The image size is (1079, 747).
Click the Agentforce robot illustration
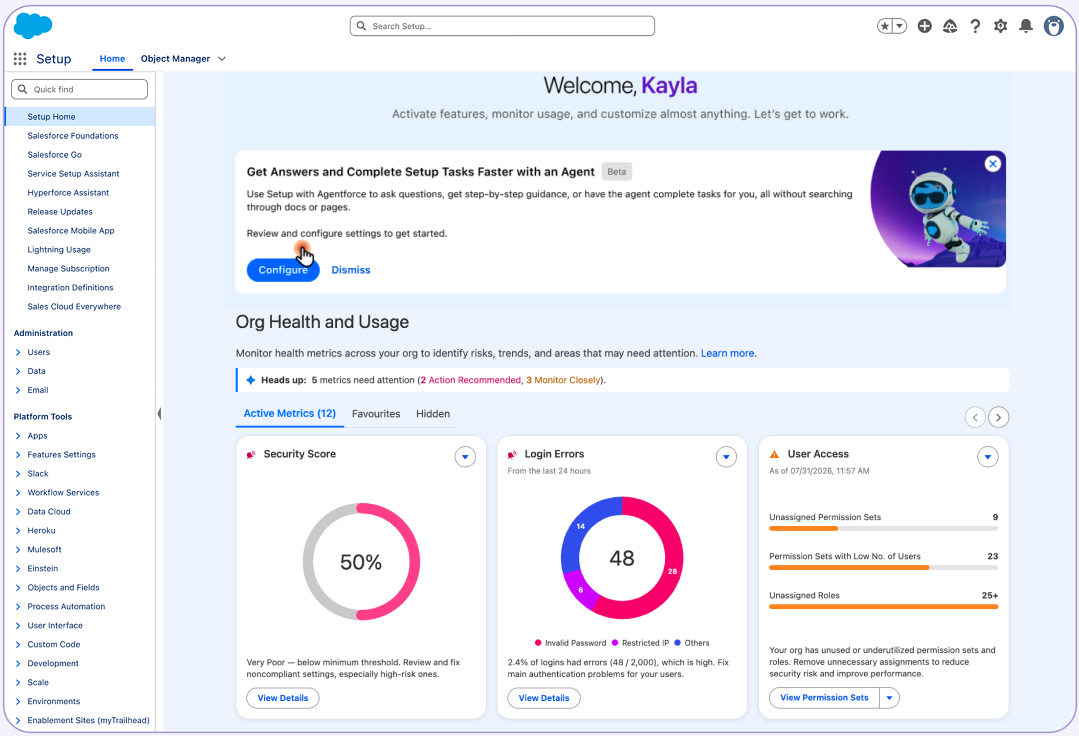point(938,209)
